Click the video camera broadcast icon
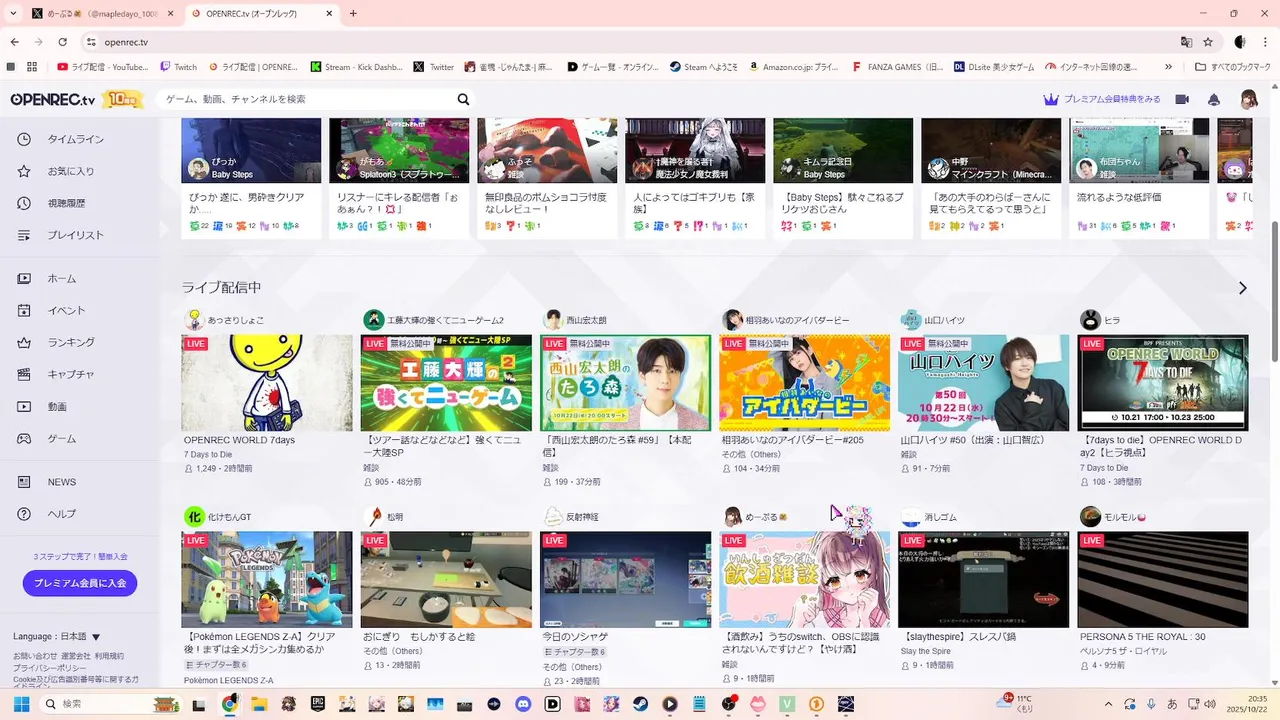 1182,99
